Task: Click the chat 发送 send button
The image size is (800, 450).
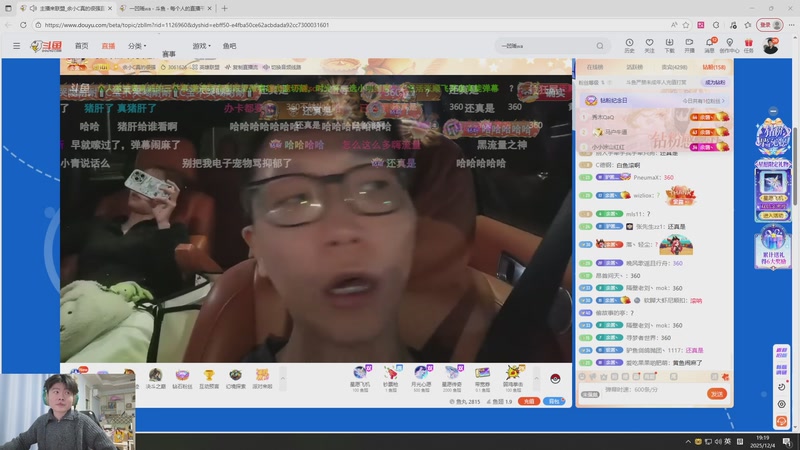Action: pyautogui.click(x=716, y=393)
